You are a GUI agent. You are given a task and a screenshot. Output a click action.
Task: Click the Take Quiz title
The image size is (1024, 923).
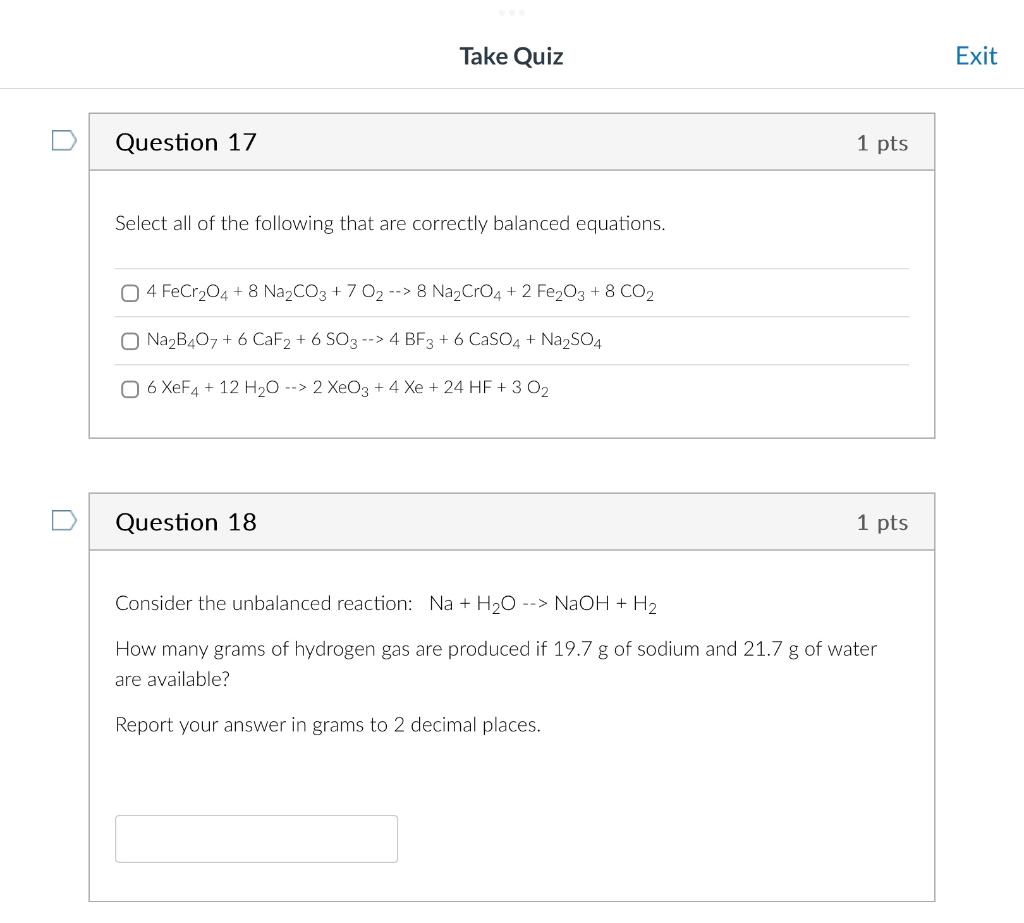511,56
